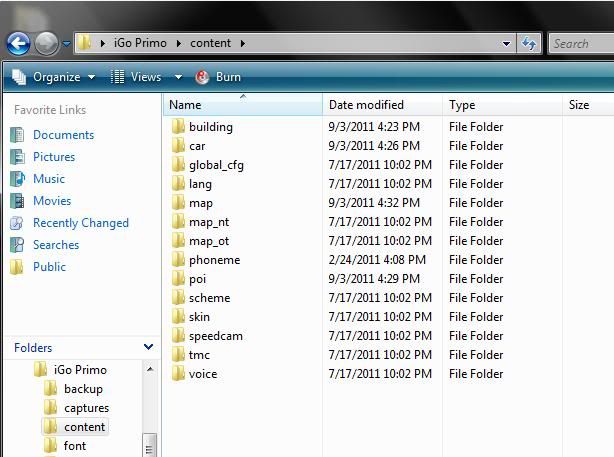This screenshot has height=457, width=614.
Task: Click the folder tree scroll-up arrow
Action: click(150, 369)
